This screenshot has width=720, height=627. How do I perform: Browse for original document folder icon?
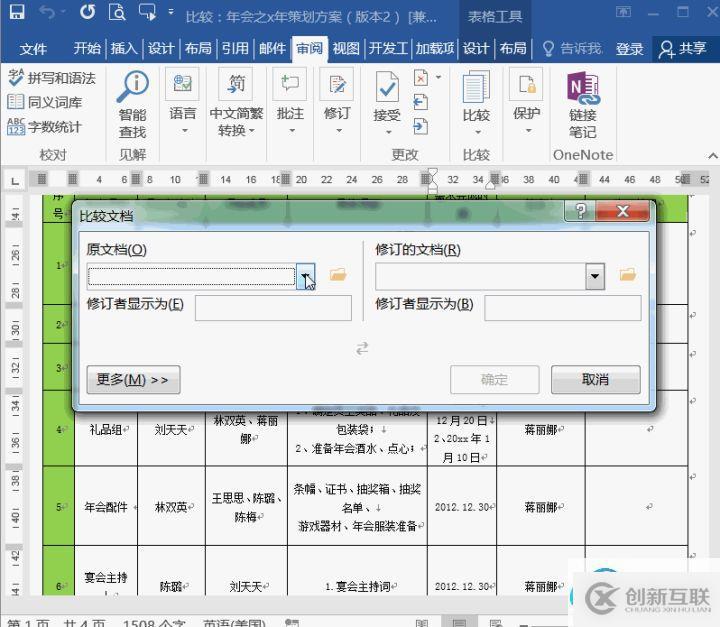[338, 275]
